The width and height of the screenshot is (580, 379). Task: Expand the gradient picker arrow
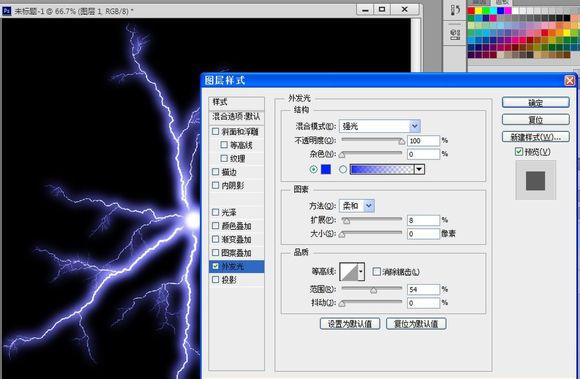419,169
